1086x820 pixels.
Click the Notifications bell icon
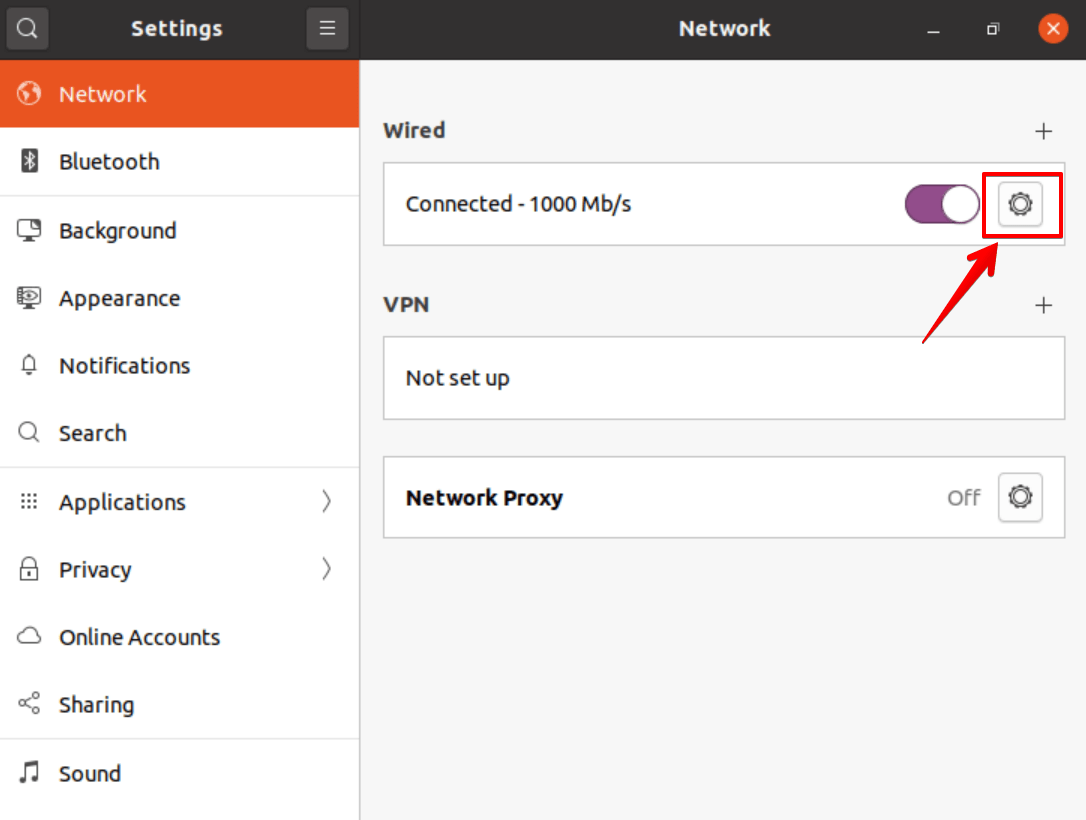[28, 365]
